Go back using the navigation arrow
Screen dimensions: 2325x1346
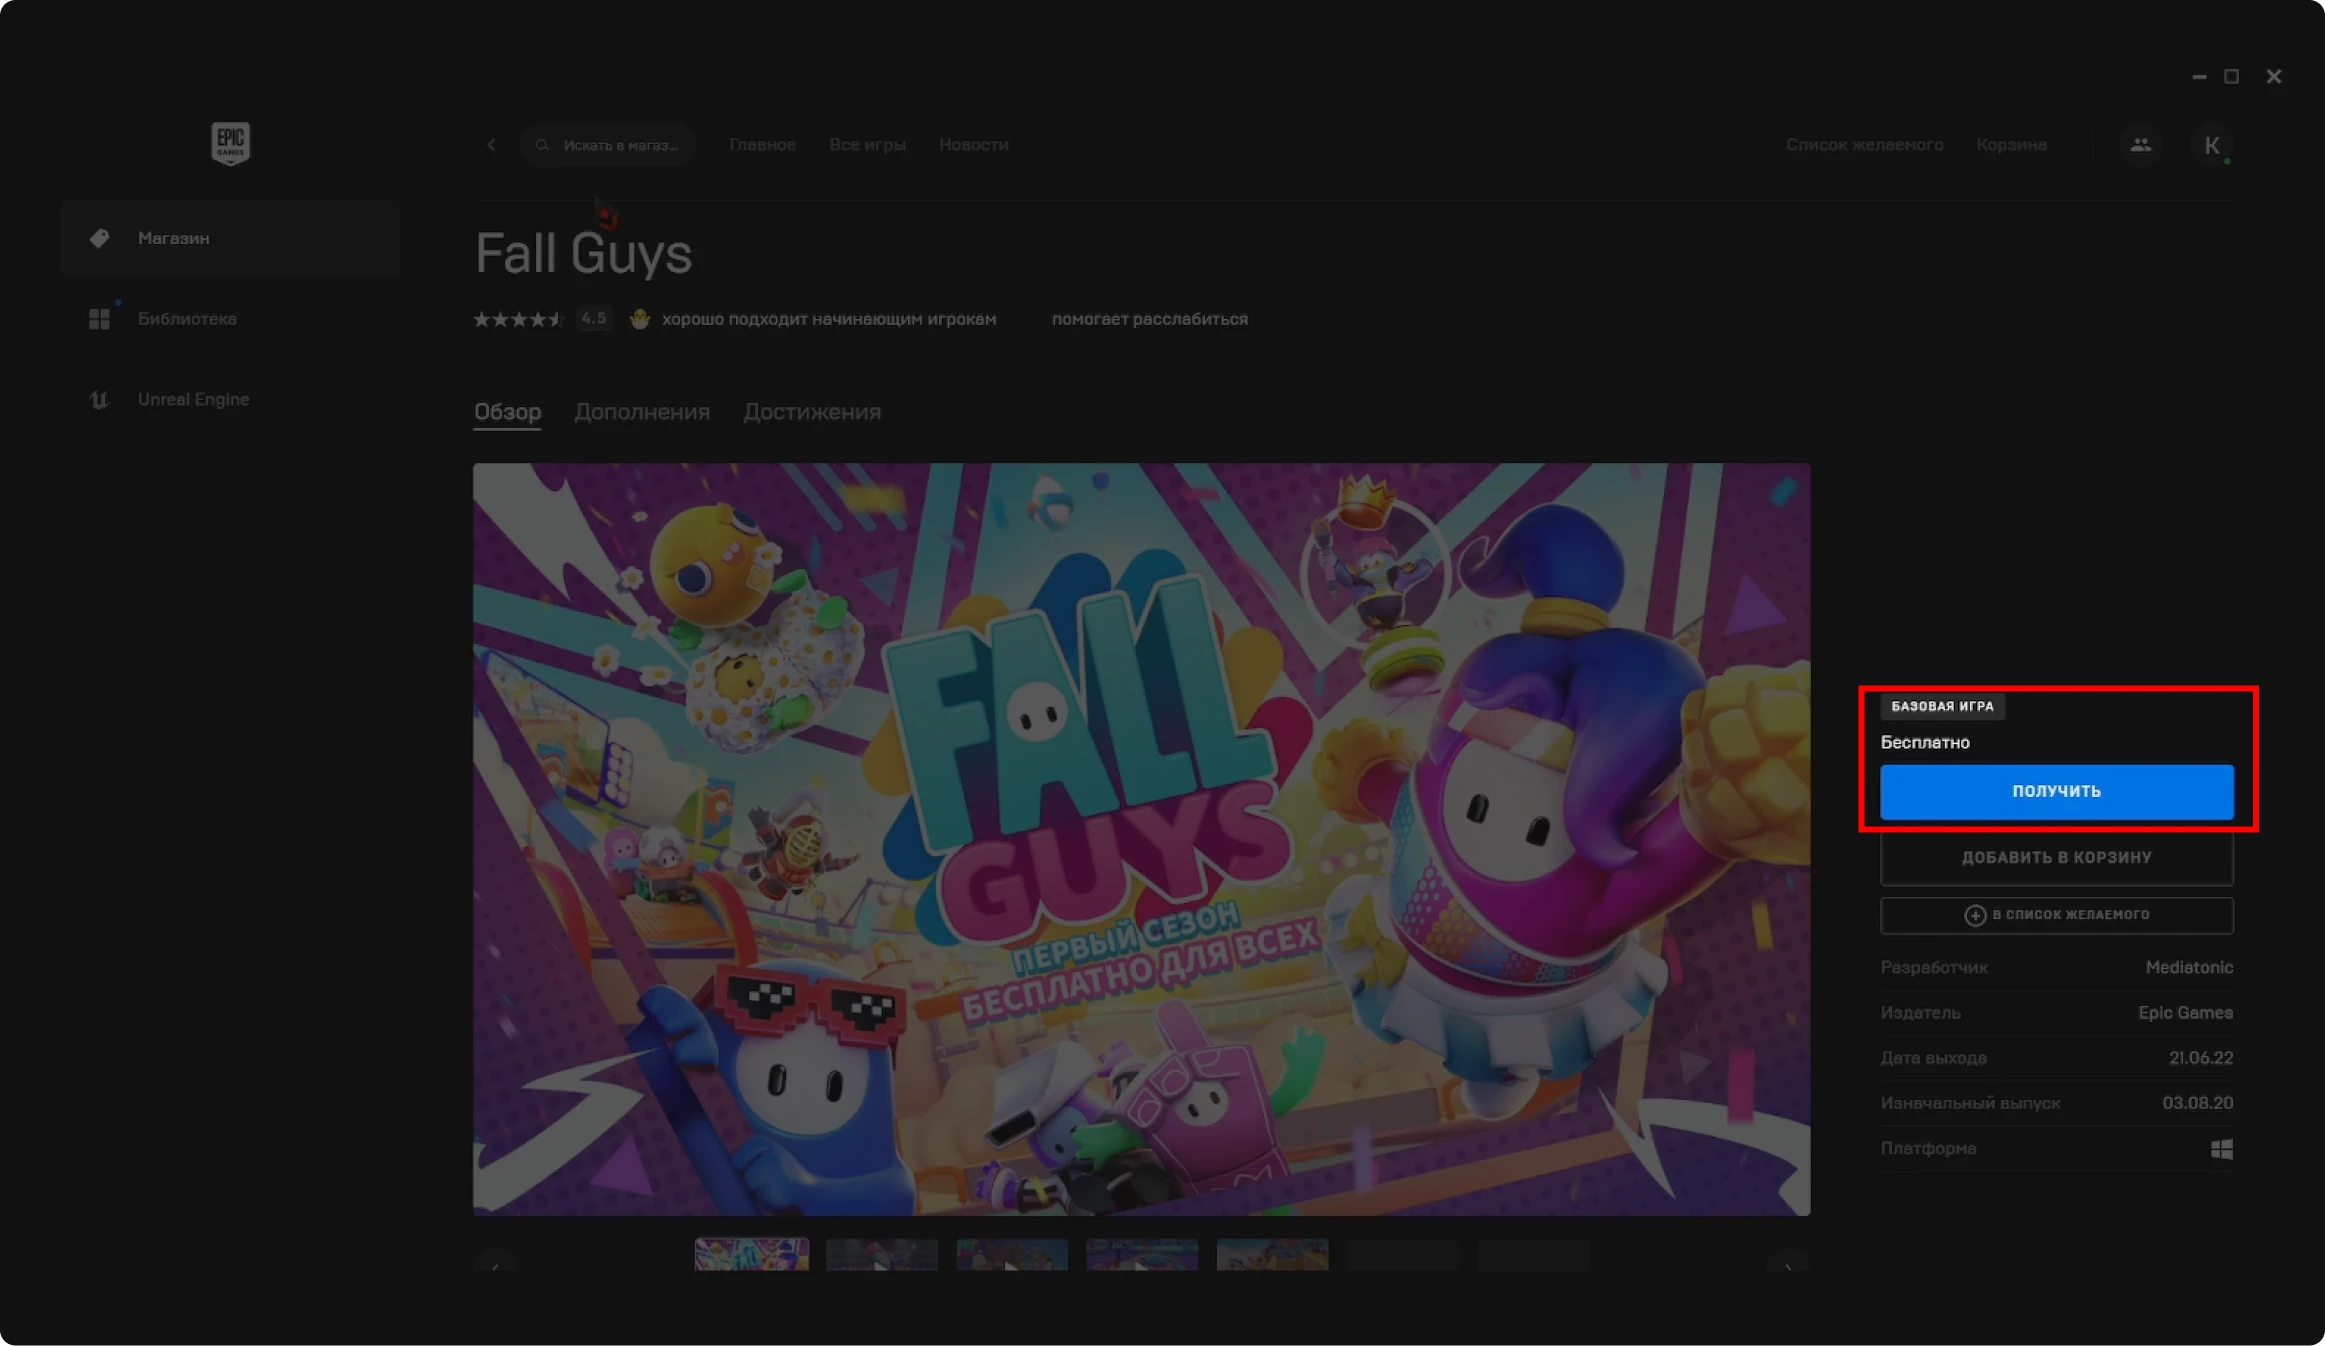click(491, 144)
